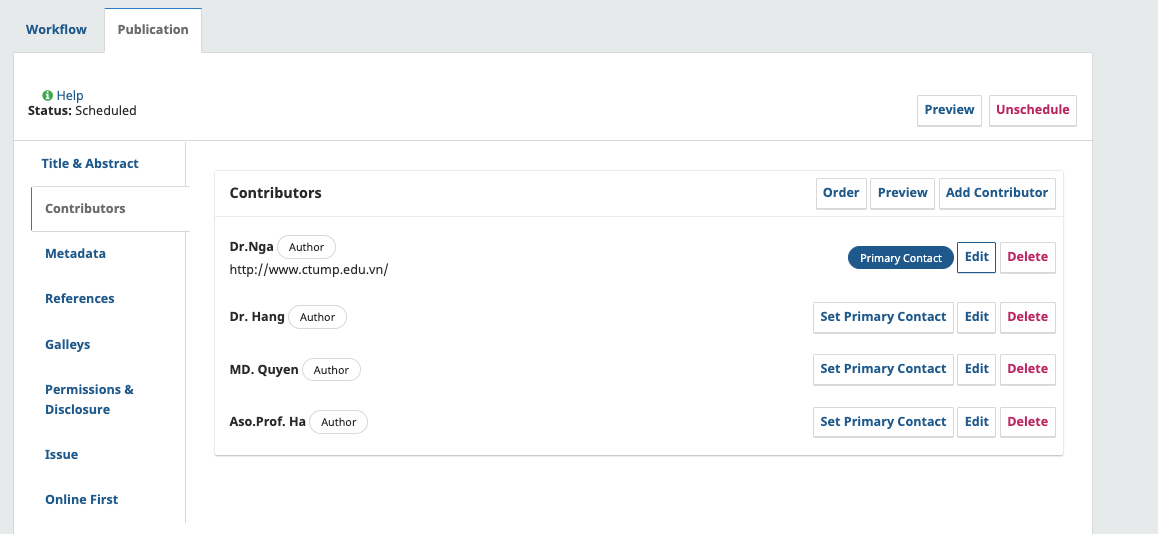Viewport: 1158px width, 534px height.
Task: Select the Online First section
Action: coord(81,500)
